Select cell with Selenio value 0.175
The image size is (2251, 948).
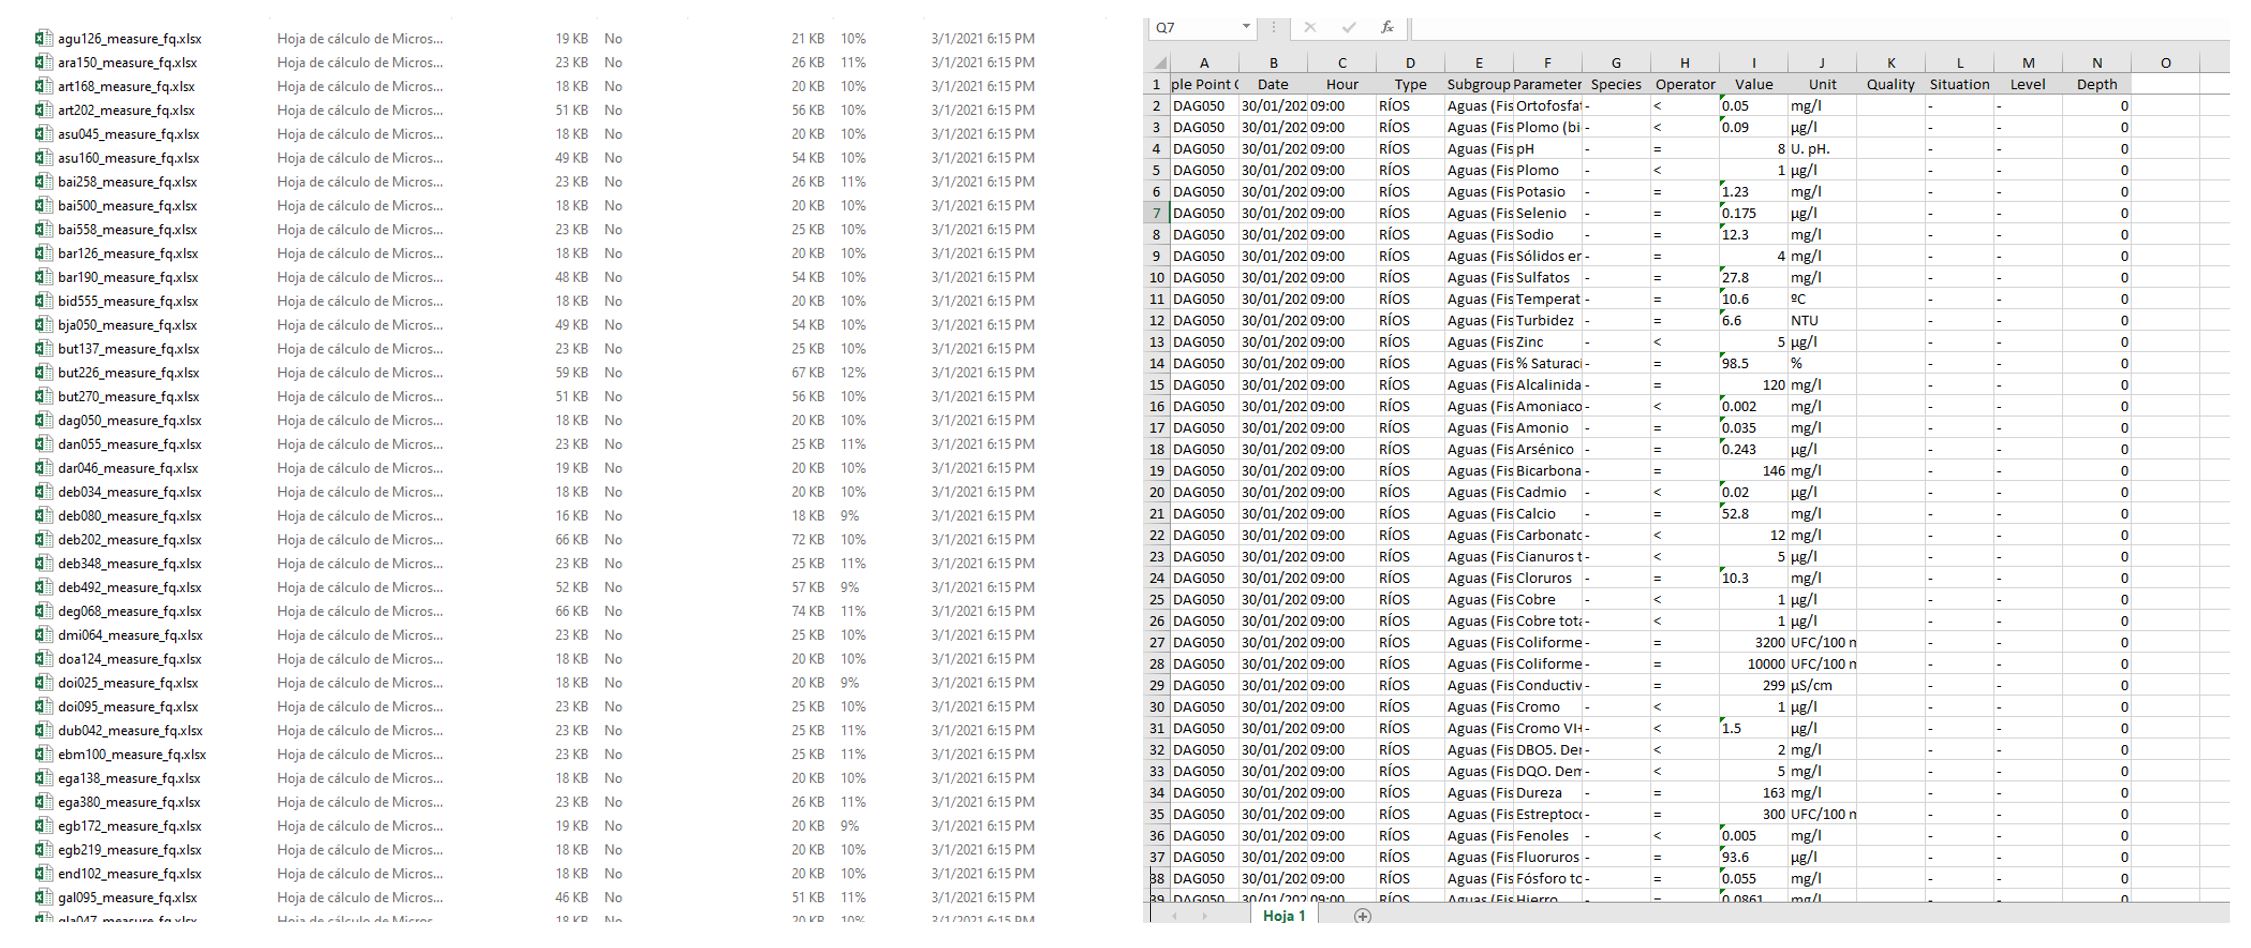pyautogui.click(x=1753, y=213)
